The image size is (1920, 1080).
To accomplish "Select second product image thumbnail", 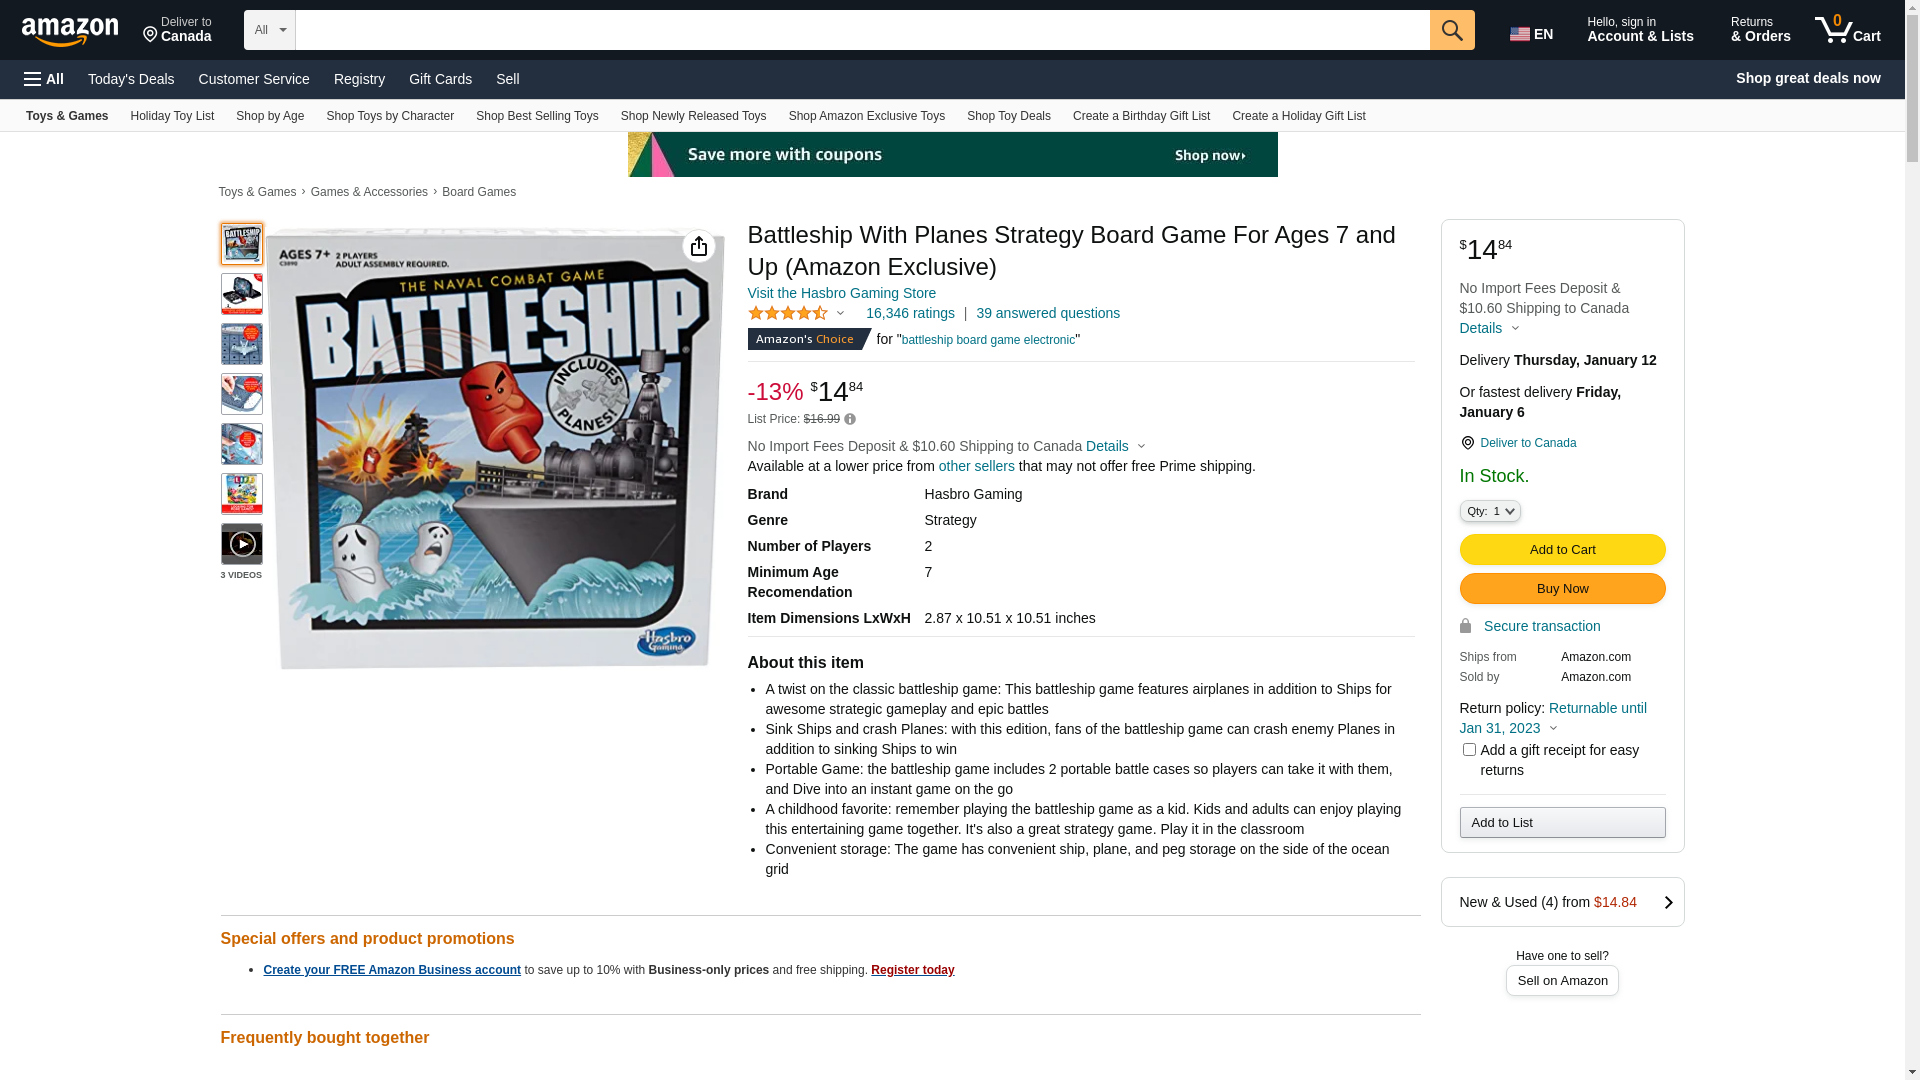I will coord(242,294).
